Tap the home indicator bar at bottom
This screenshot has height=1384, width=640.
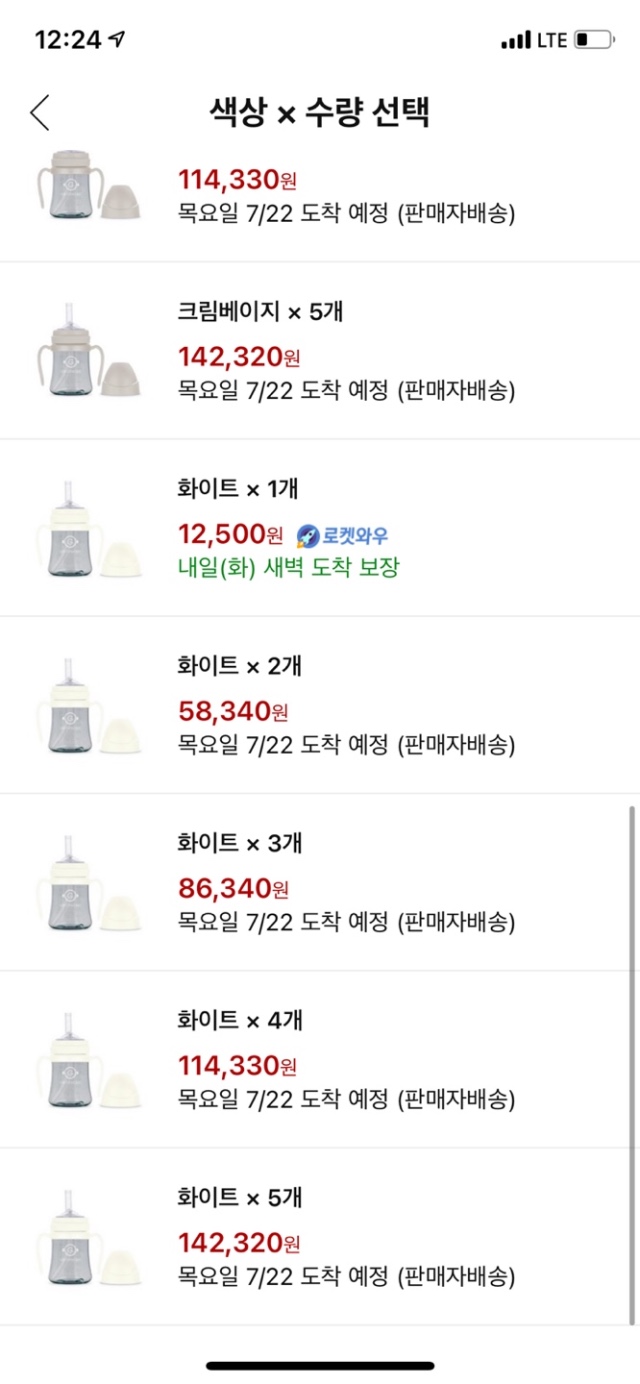[x=320, y=1365]
